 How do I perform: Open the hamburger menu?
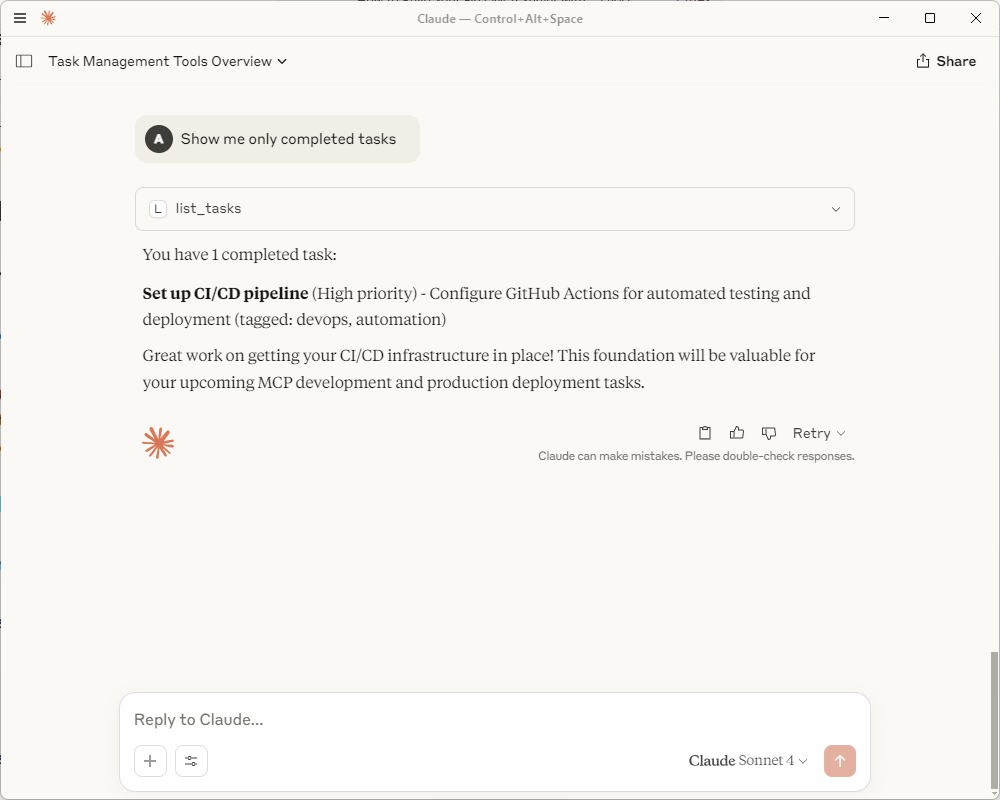pos(20,18)
